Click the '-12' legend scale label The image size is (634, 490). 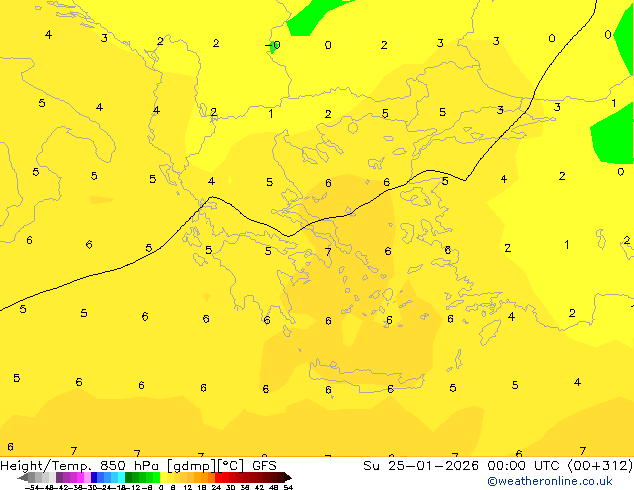[135, 487]
